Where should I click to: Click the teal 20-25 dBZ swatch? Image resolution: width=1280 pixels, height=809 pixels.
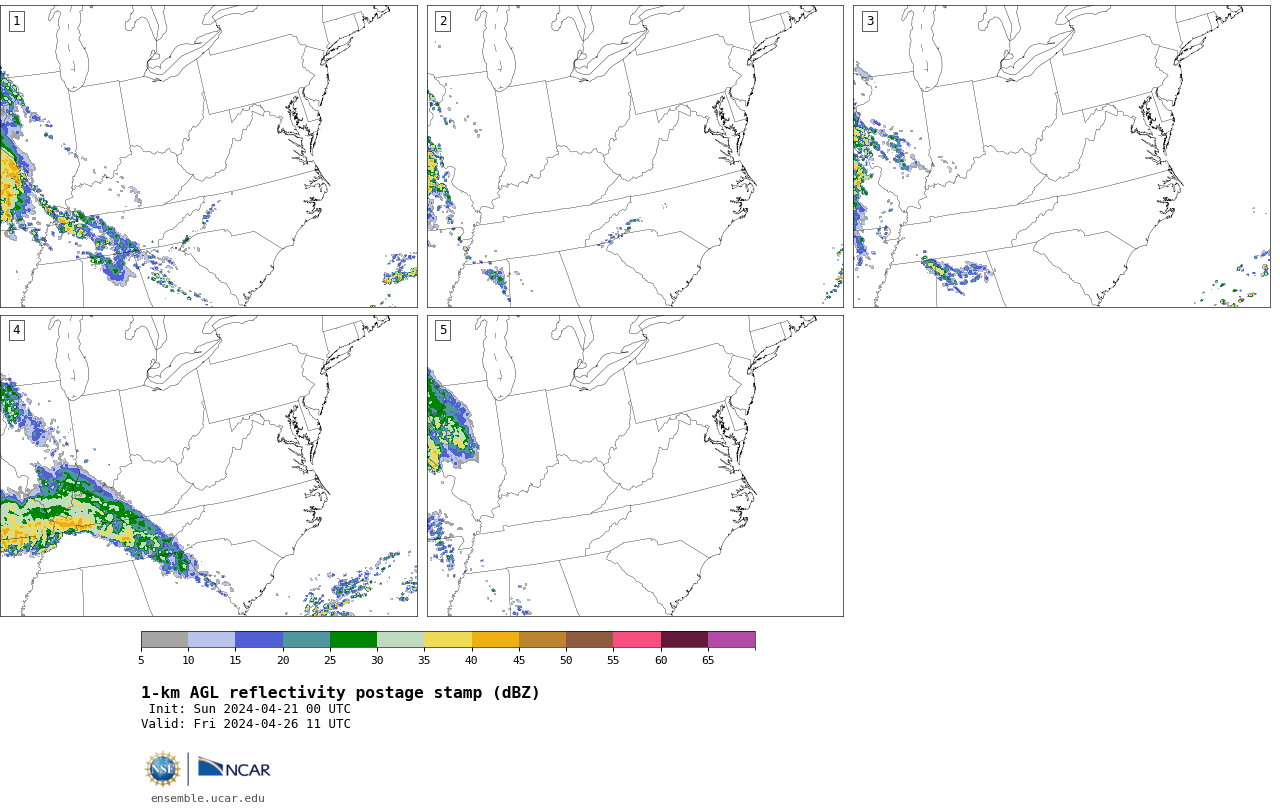tap(306, 640)
